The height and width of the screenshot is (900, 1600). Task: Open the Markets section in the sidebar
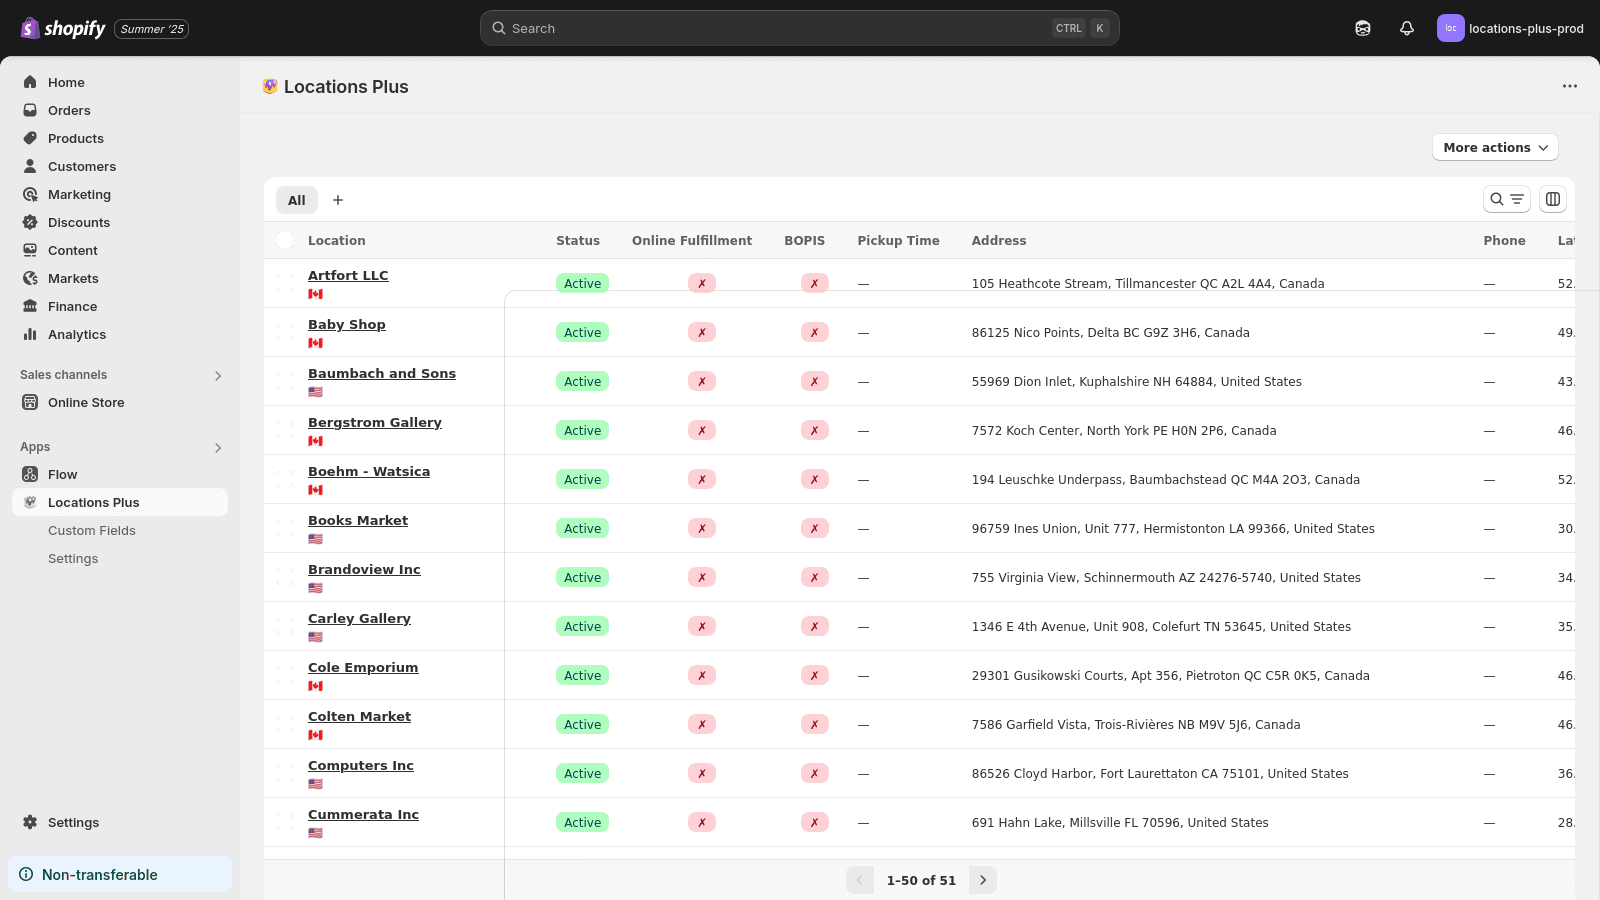(x=73, y=278)
